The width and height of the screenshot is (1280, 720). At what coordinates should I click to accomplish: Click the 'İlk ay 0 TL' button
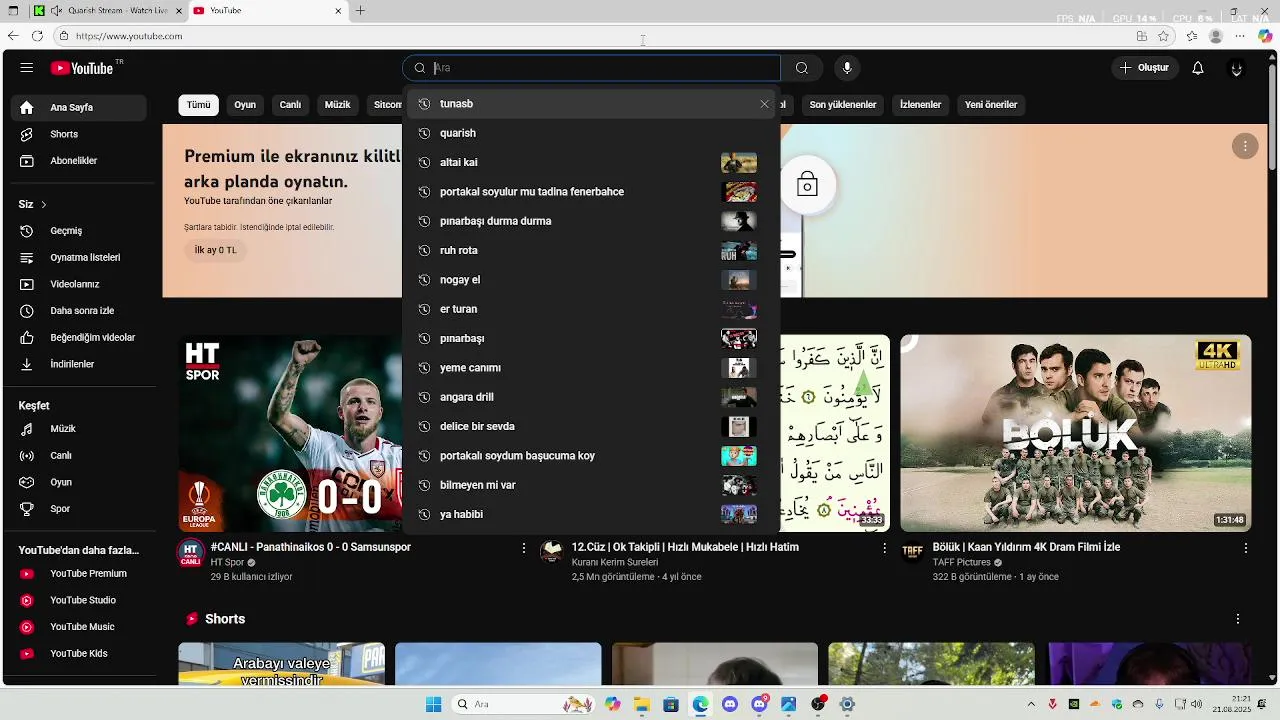216,250
